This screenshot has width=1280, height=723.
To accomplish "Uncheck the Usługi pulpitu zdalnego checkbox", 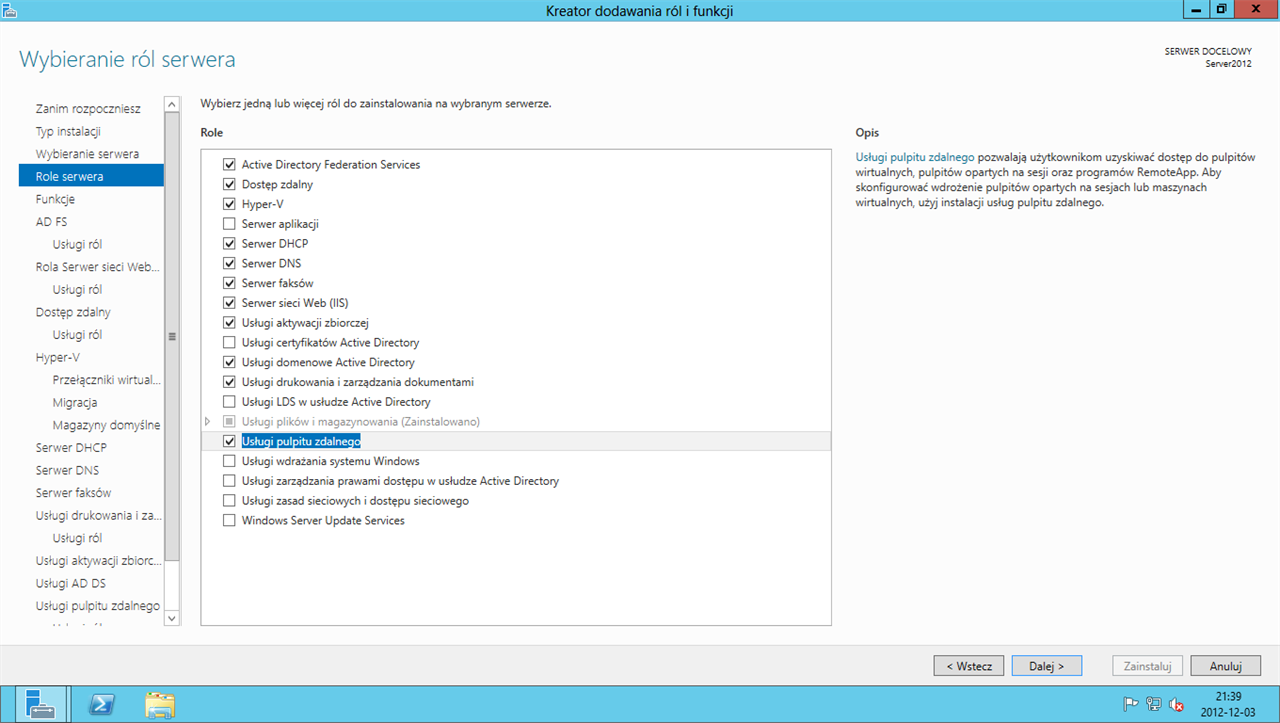I will (229, 441).
